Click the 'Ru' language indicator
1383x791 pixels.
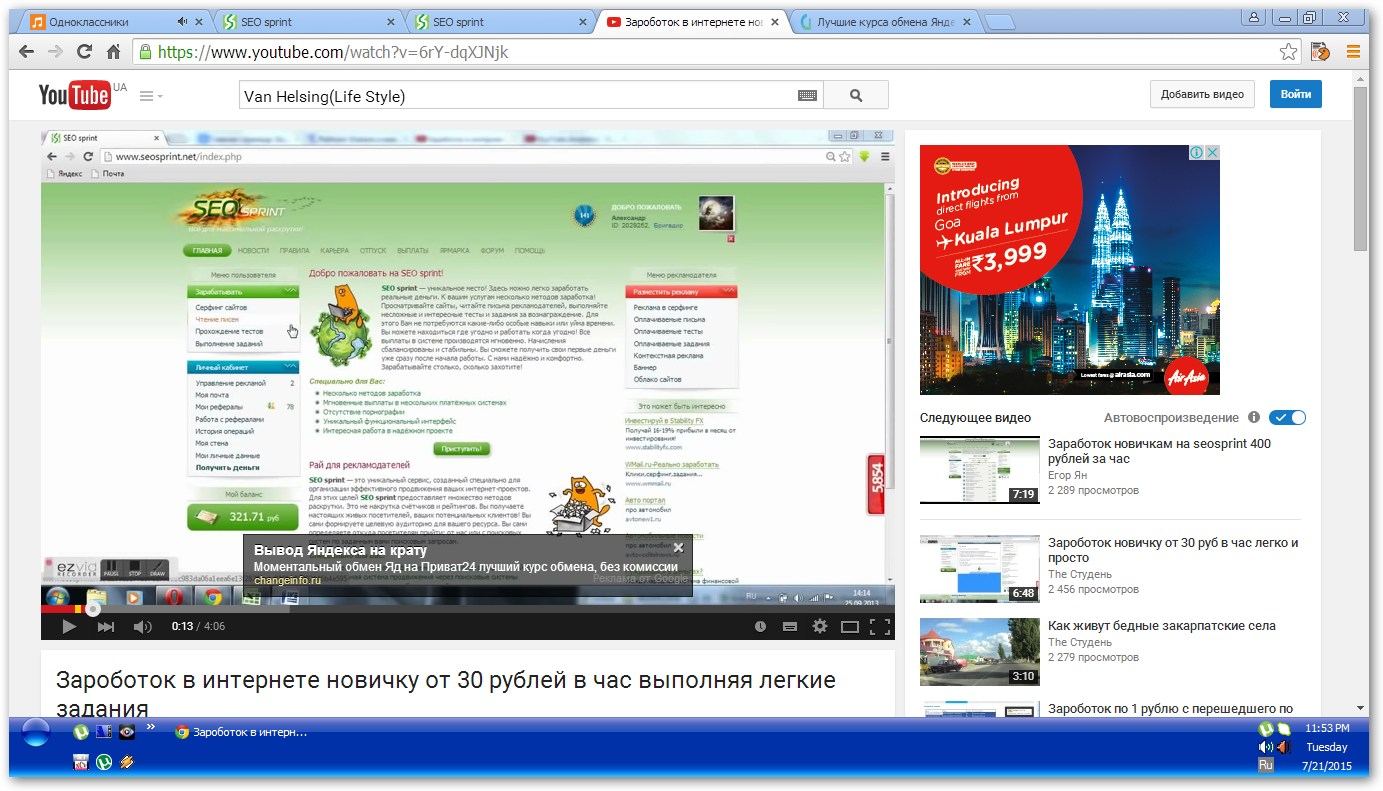1266,765
